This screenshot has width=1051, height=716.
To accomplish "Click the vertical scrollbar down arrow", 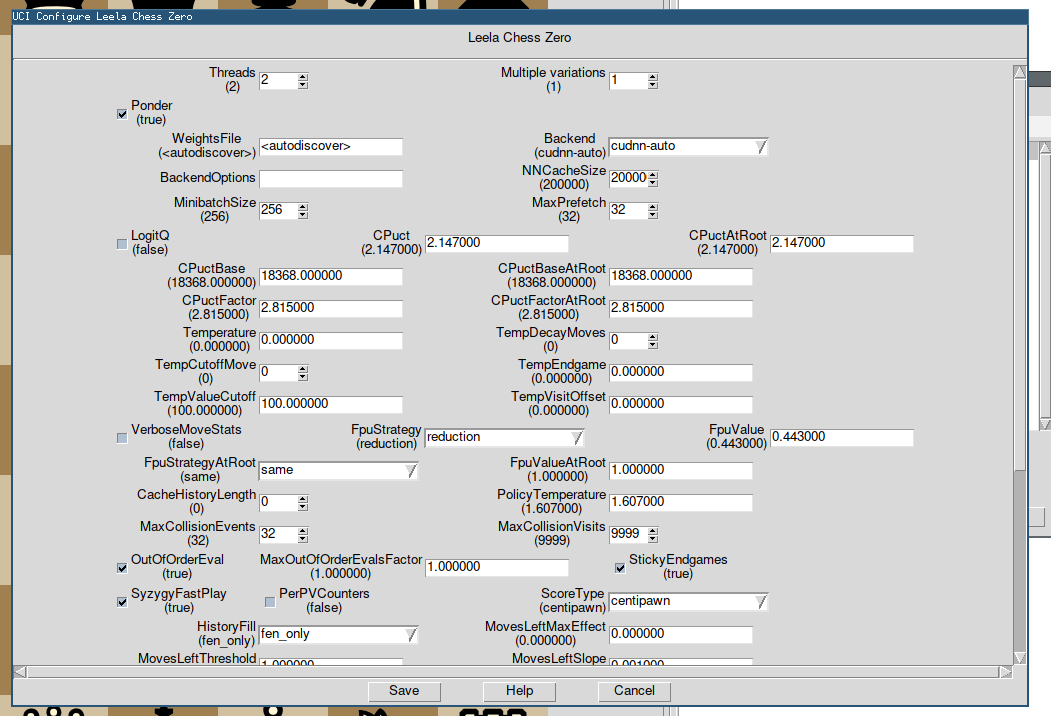I will (1019, 657).
